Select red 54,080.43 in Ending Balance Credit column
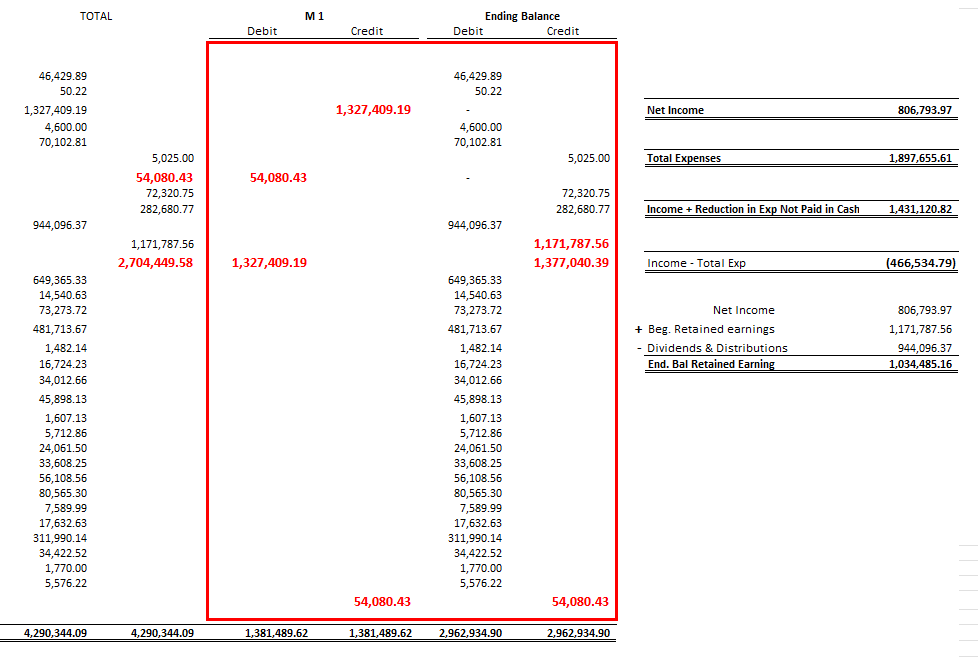 pos(580,602)
